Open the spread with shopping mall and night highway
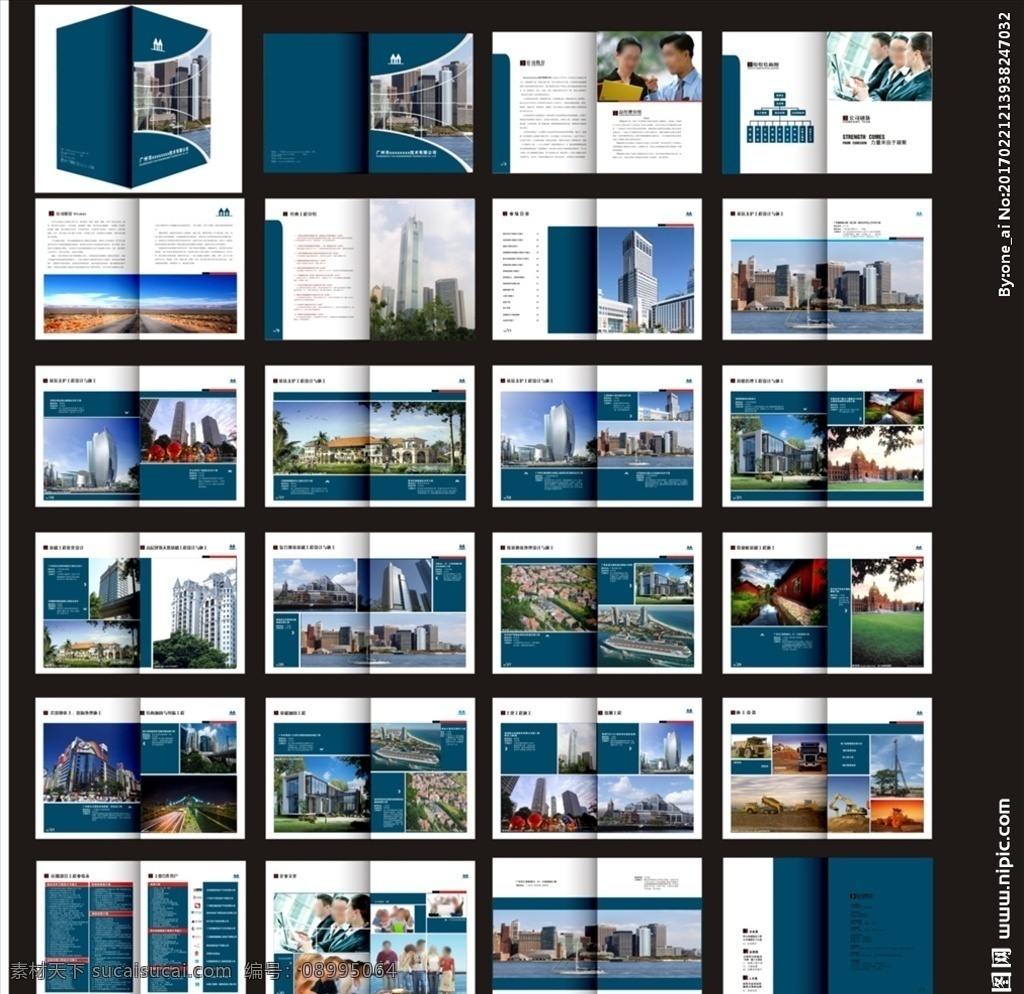 [x=140, y=768]
